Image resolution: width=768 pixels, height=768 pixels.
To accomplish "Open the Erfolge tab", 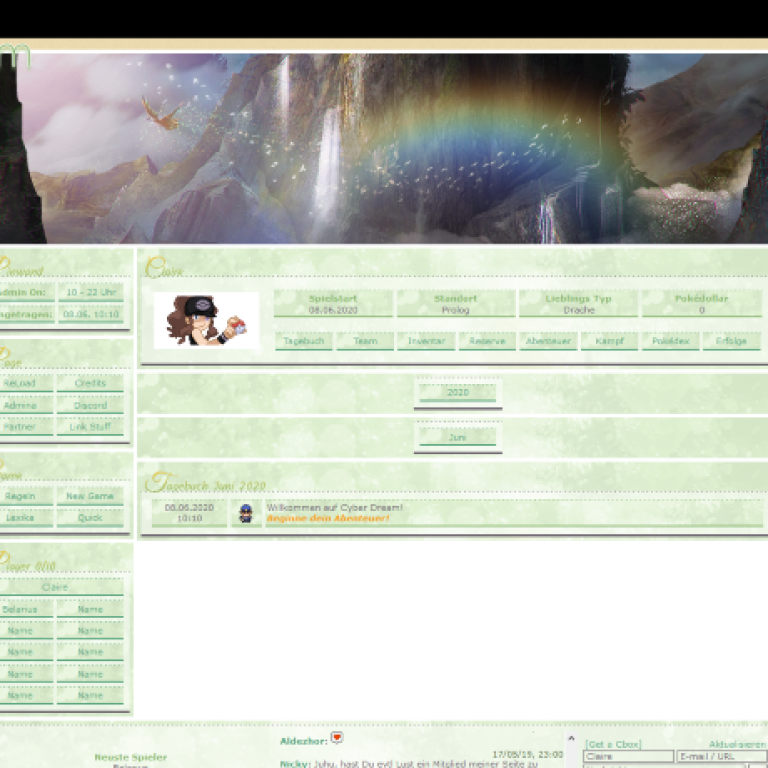I will point(731,341).
